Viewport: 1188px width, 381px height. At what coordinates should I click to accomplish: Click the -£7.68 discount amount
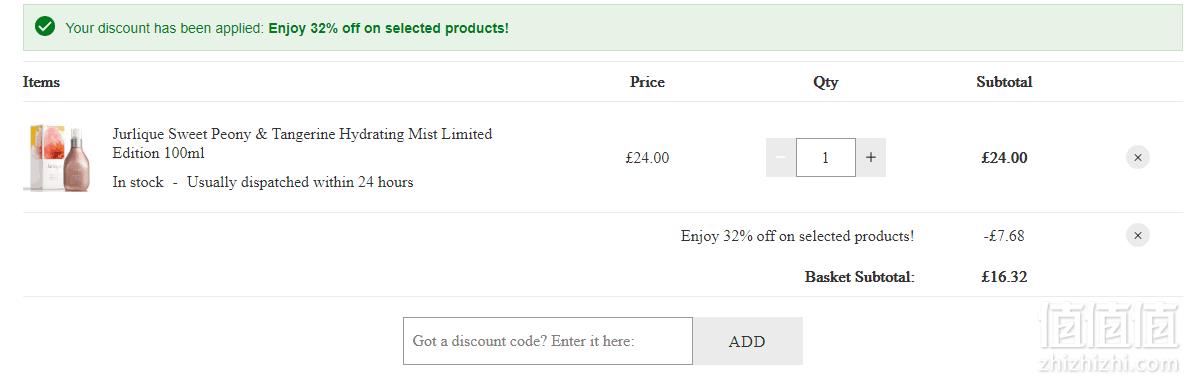click(x=1004, y=236)
